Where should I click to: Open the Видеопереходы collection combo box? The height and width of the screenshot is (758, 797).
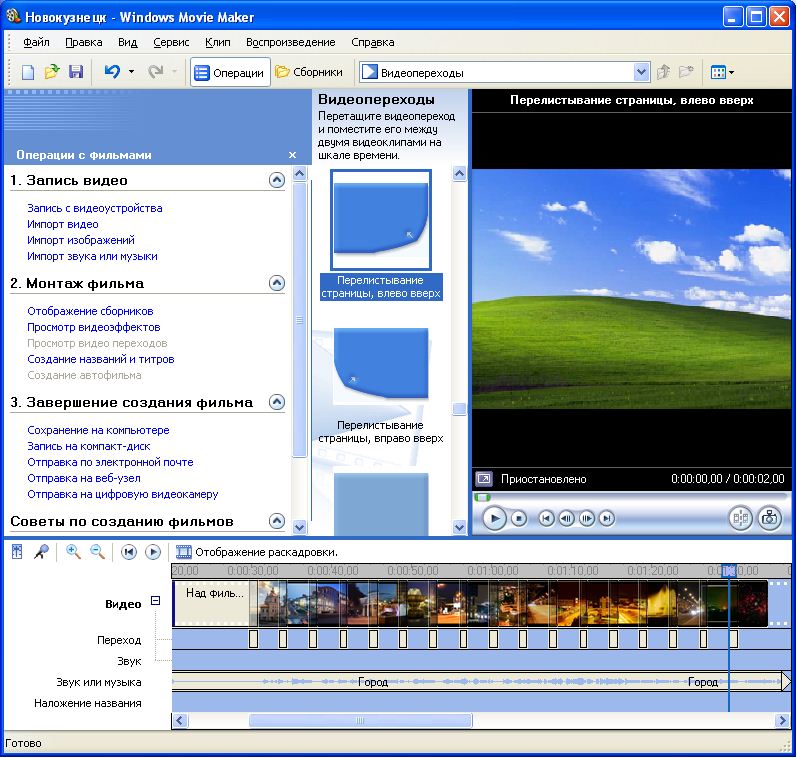(504, 73)
